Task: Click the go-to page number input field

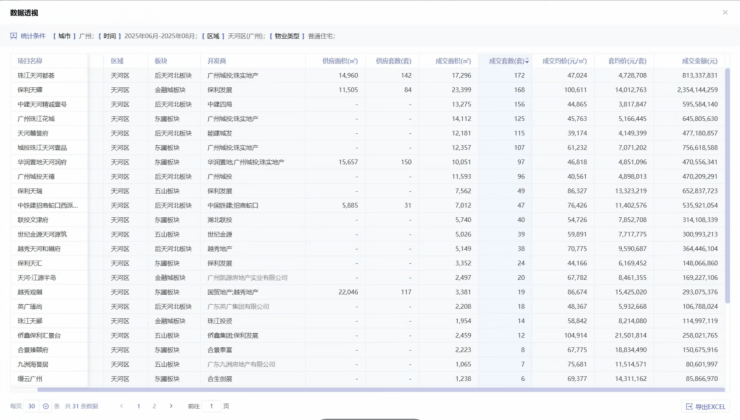Action: click(x=212, y=406)
